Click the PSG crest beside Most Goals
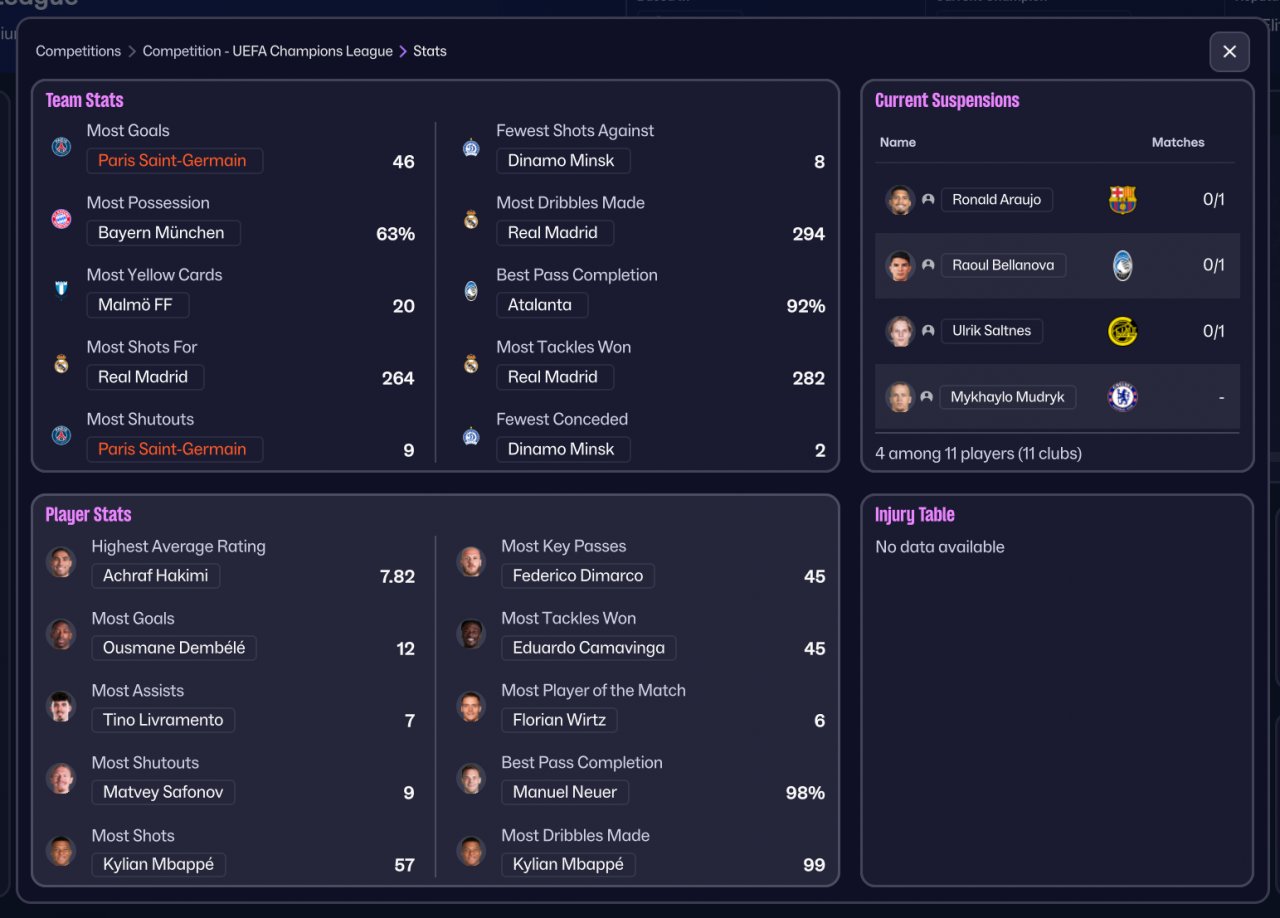1280x918 pixels. (x=62, y=147)
